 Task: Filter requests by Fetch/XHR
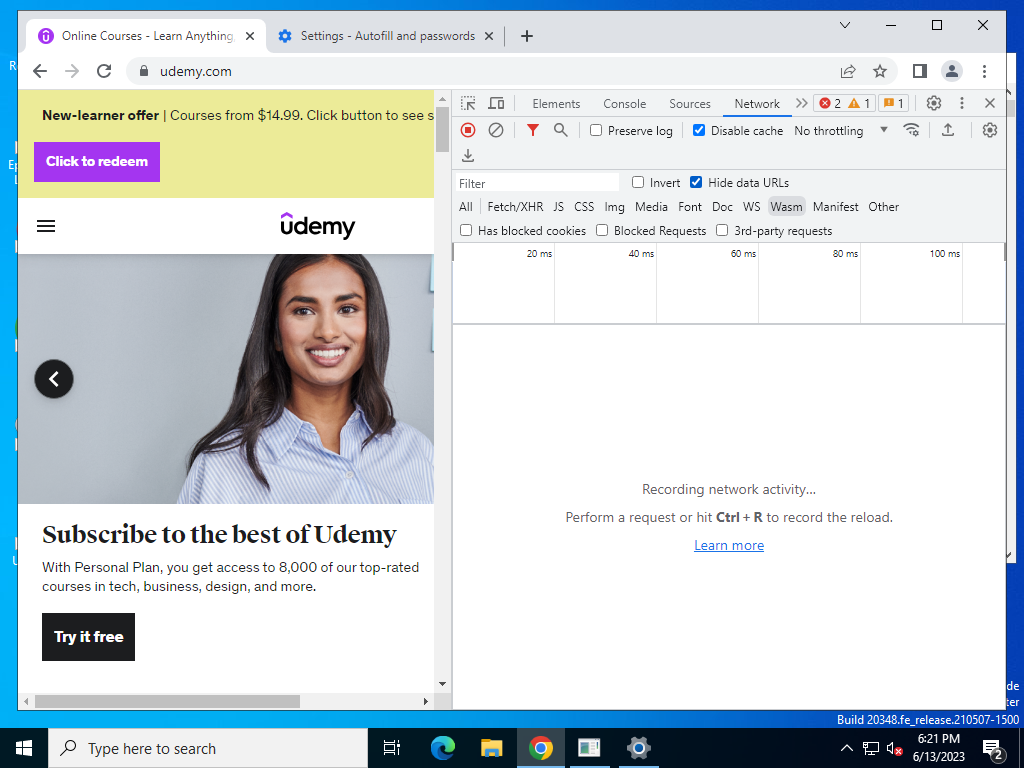coord(515,206)
